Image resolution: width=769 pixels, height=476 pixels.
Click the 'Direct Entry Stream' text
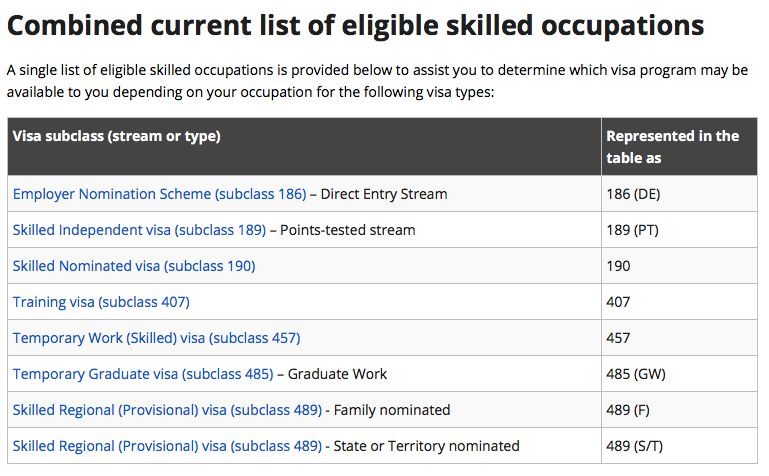pyautogui.click(x=384, y=194)
